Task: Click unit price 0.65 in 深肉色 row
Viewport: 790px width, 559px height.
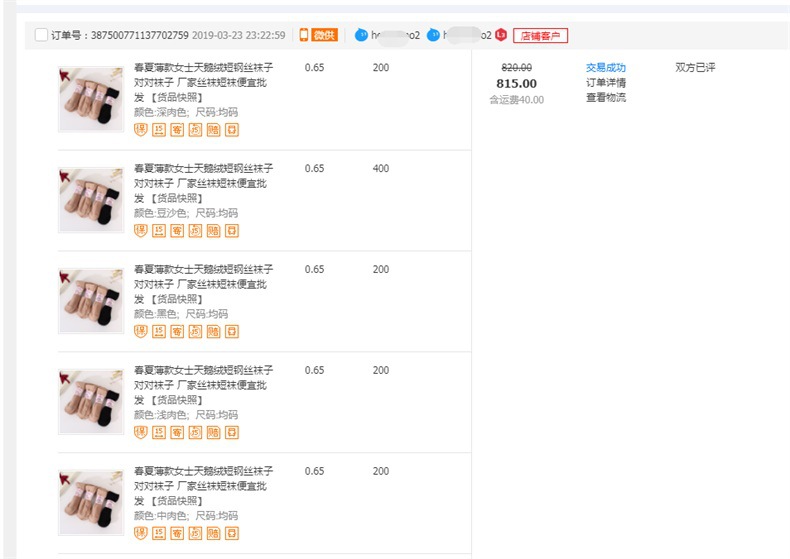Action: [314, 67]
